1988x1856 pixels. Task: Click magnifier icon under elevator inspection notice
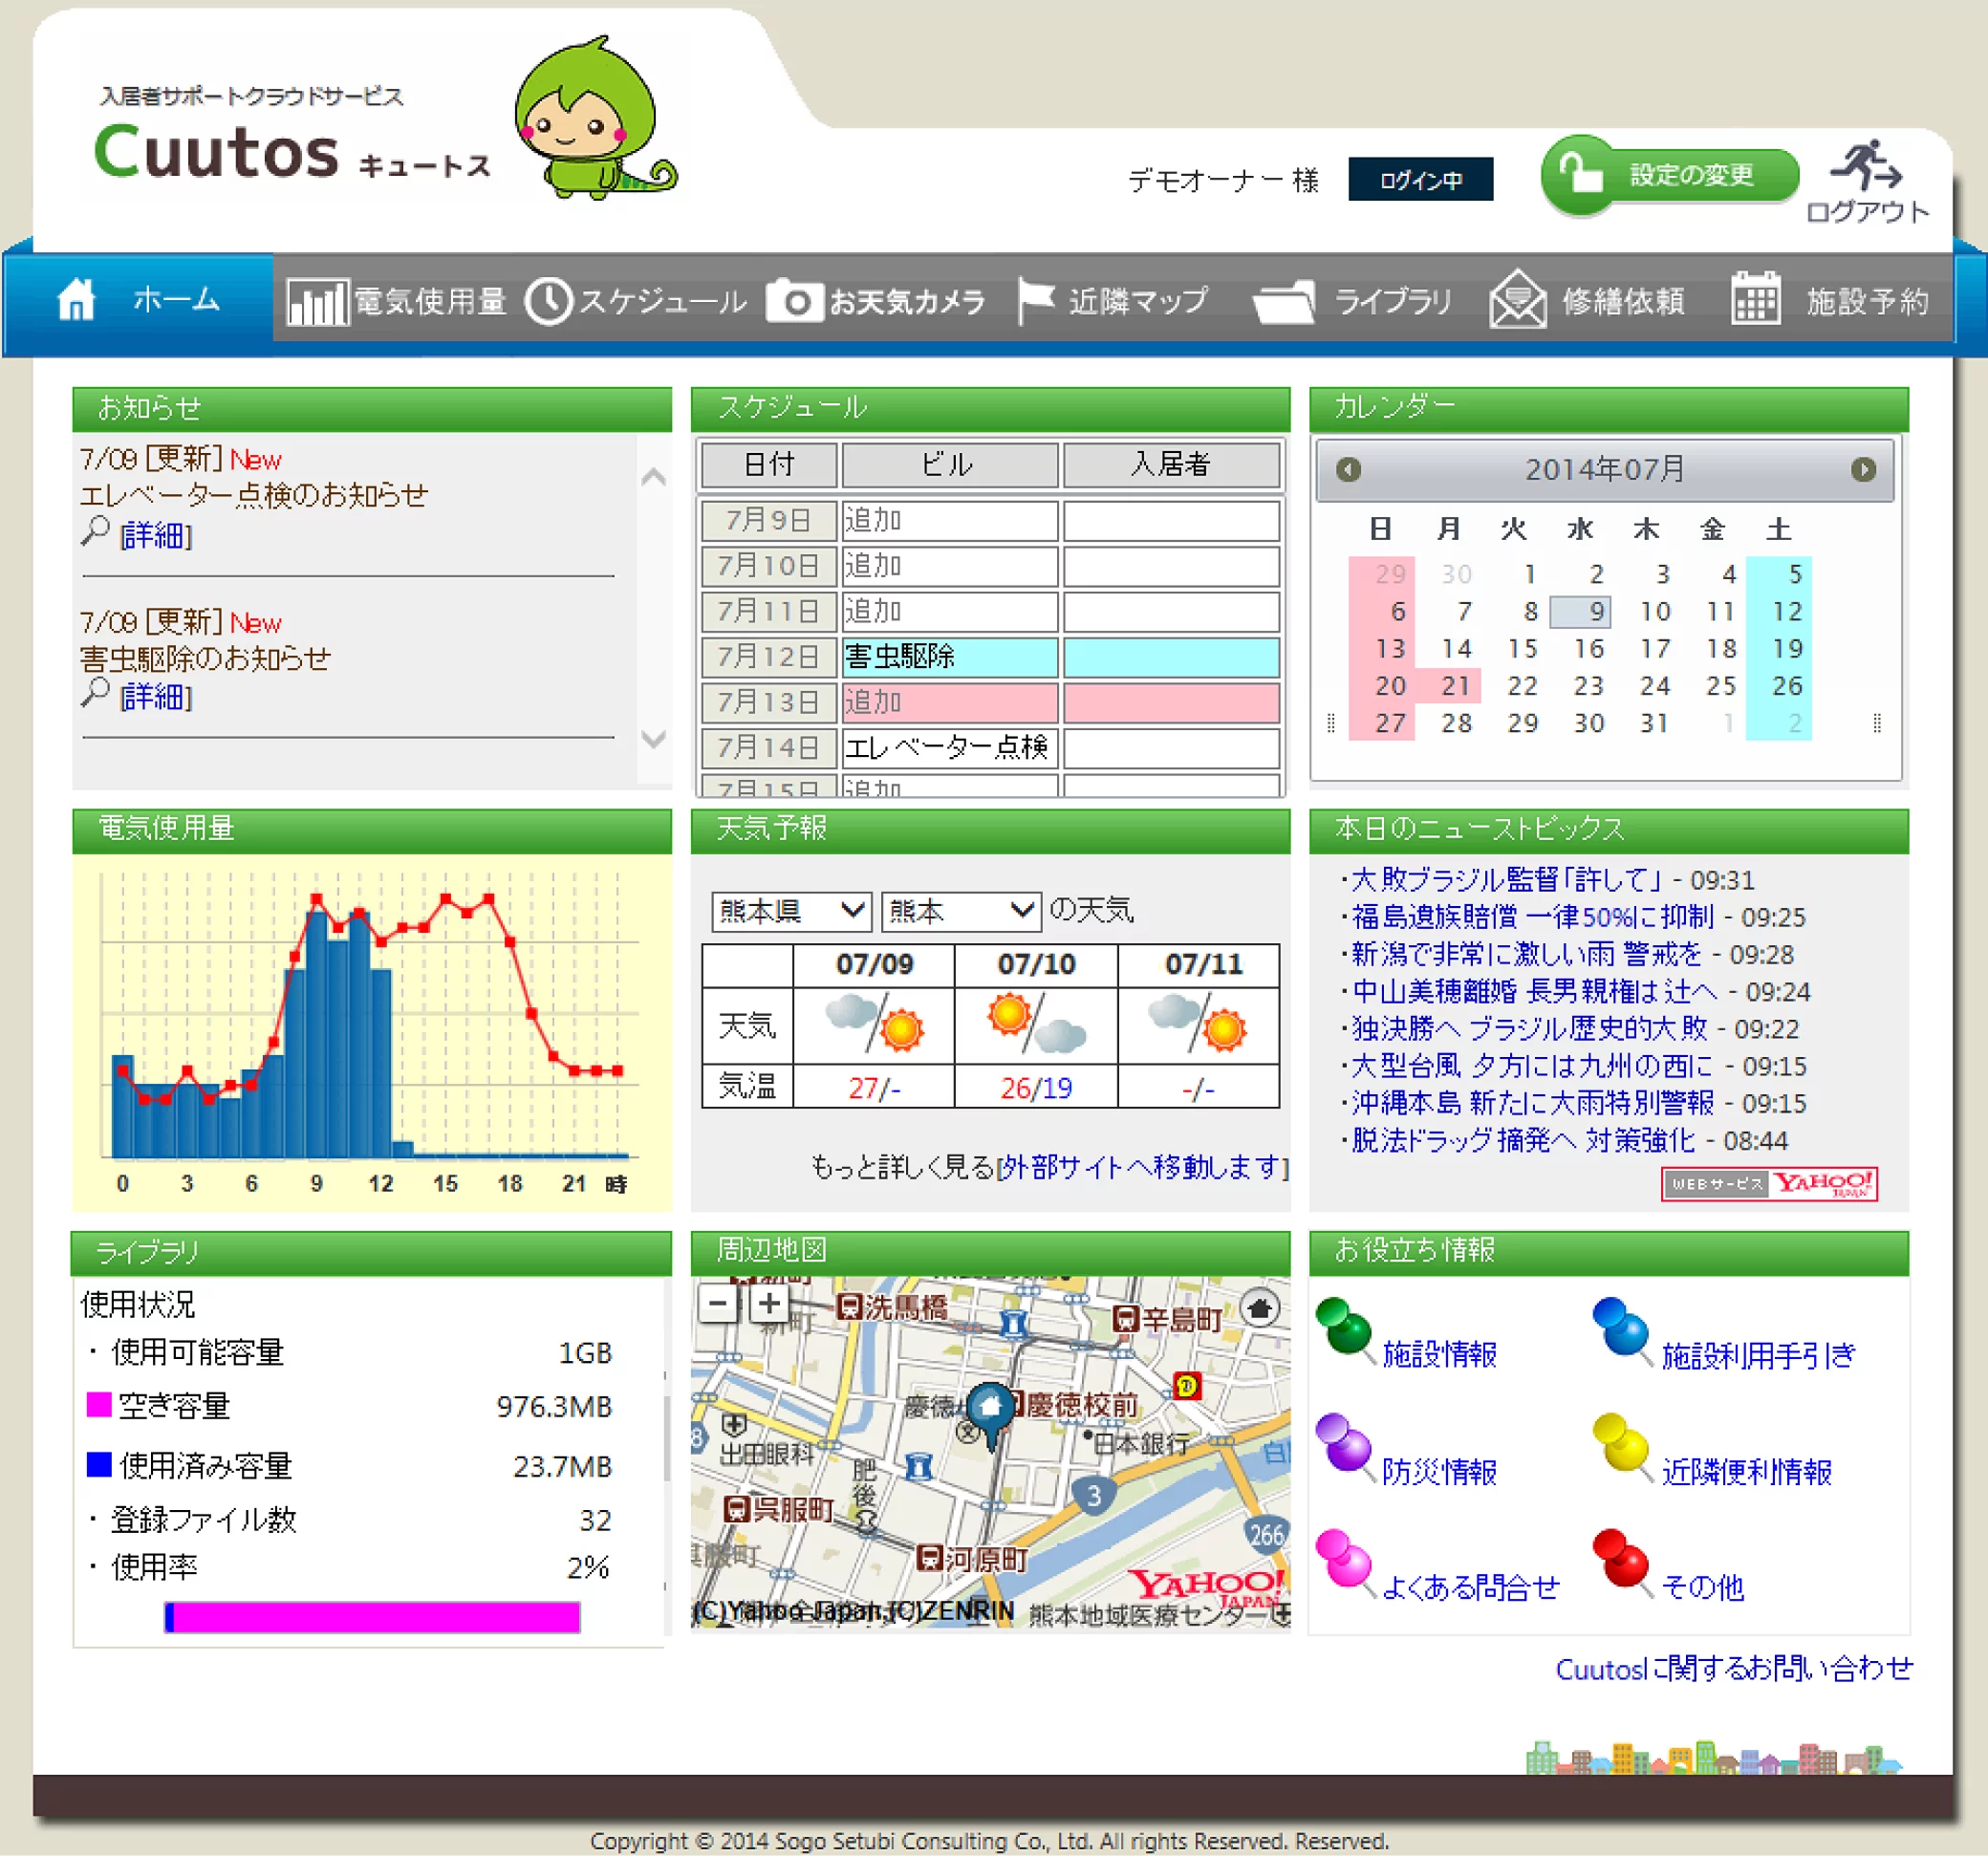(x=95, y=532)
